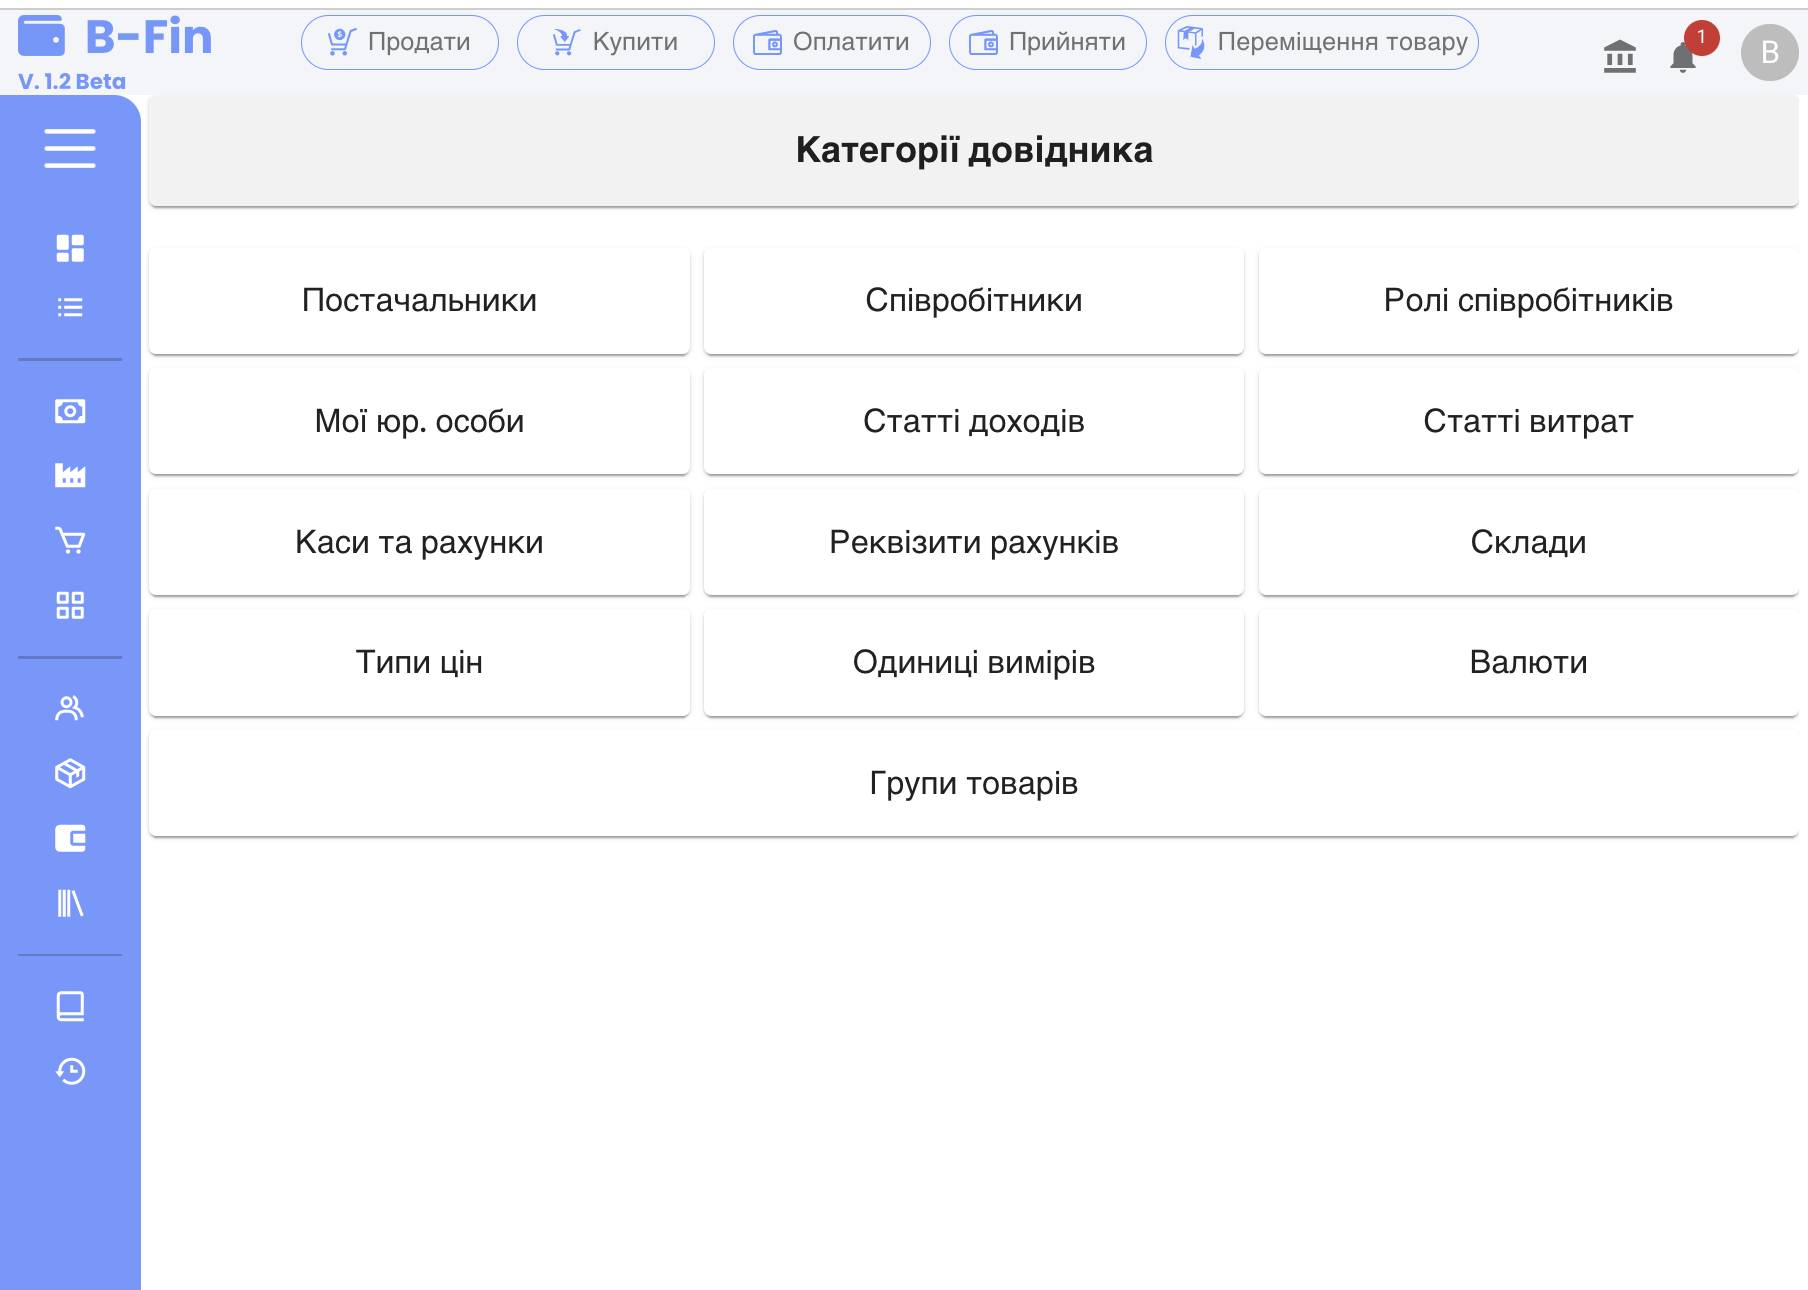Open the hamburger menu in sidebar
This screenshot has height=1290, width=1808.
tap(70, 148)
